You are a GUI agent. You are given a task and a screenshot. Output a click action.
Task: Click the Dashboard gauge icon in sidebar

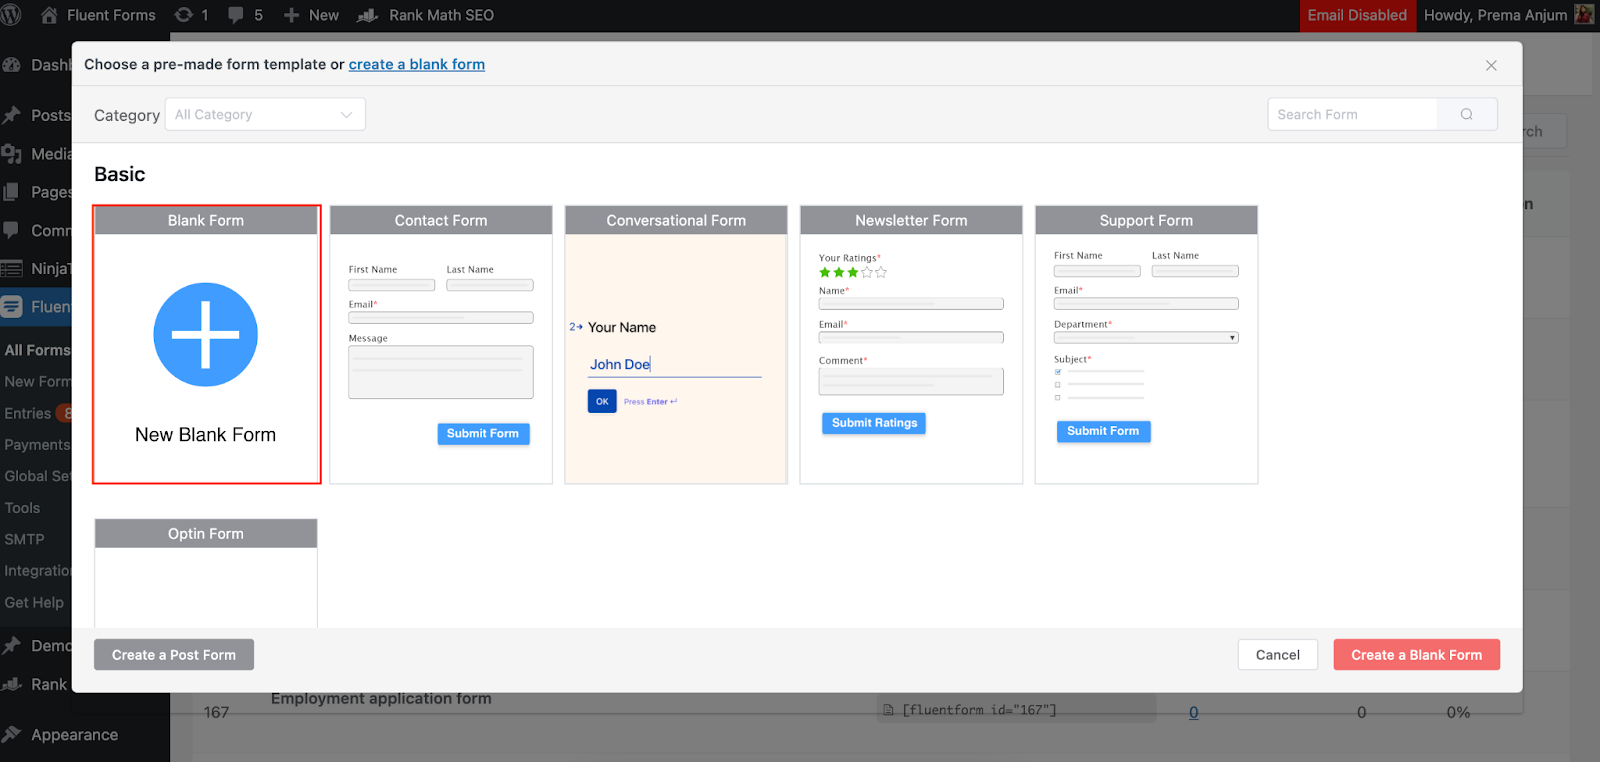pyautogui.click(x=12, y=65)
